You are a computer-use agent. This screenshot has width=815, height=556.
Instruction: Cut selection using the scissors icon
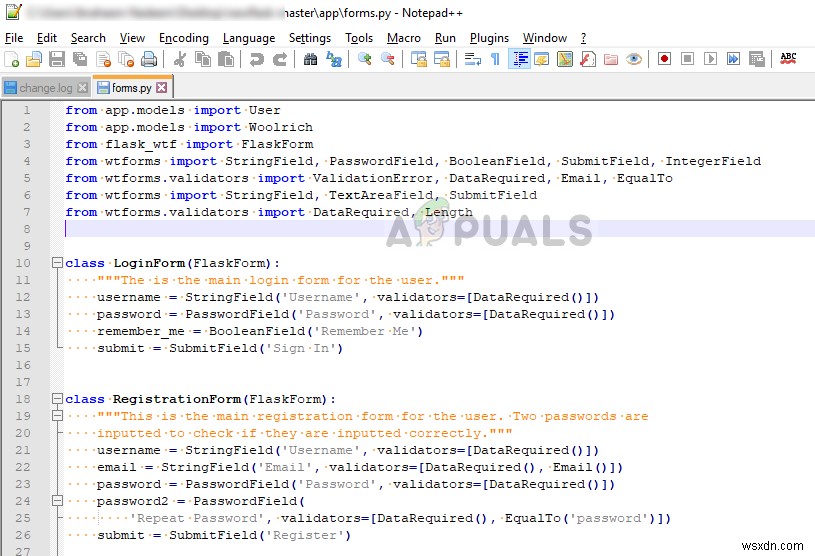pyautogui.click(x=180, y=59)
